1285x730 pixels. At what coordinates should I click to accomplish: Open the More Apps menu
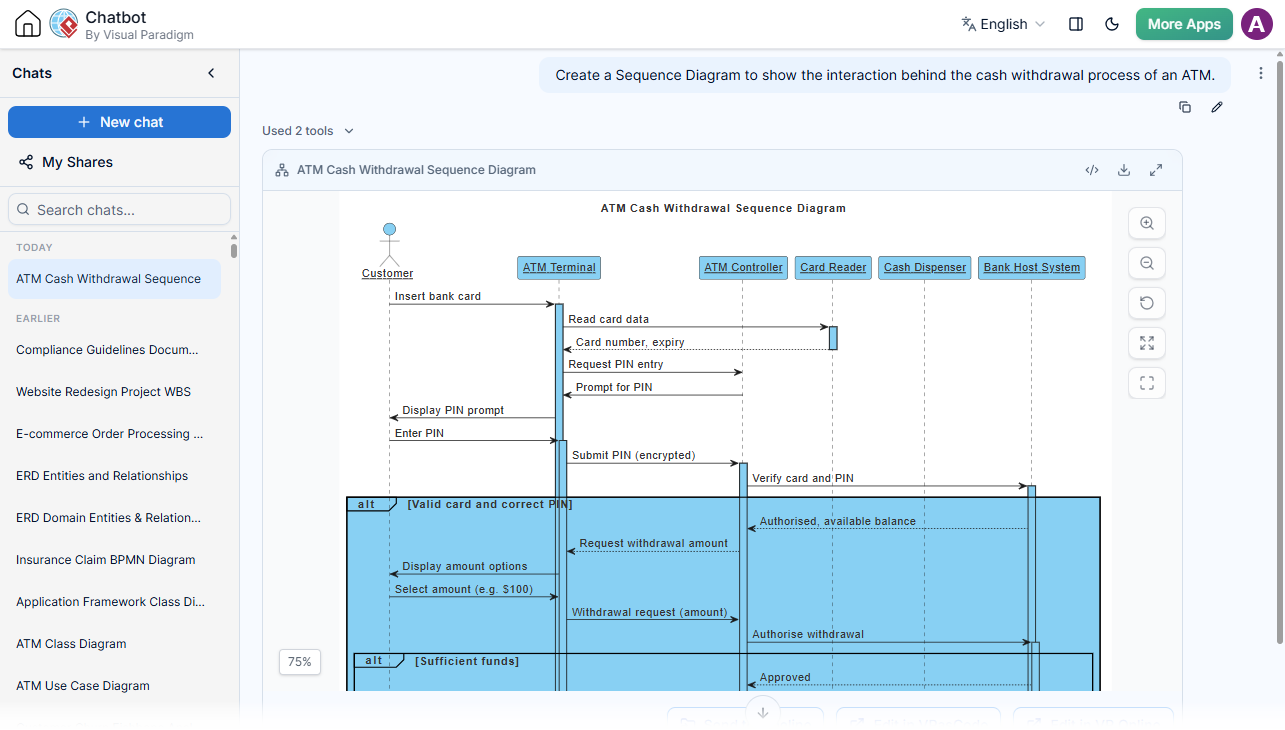[x=1184, y=24]
